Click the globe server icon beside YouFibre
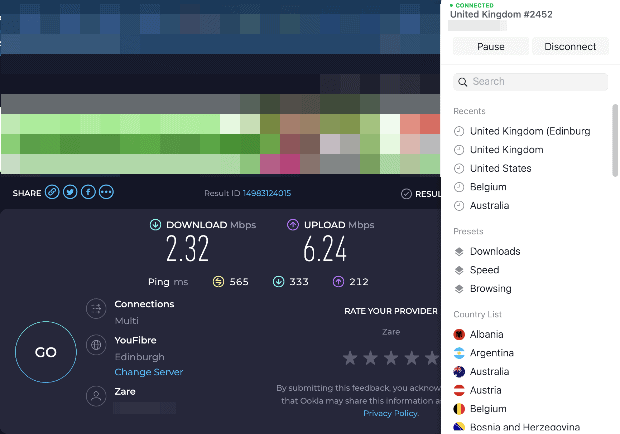 click(96, 345)
